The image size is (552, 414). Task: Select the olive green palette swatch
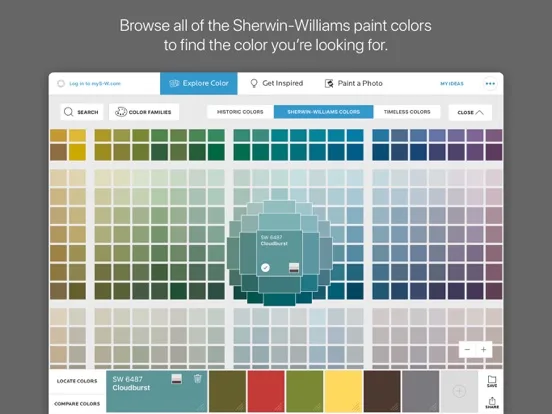pyautogui.click(x=305, y=391)
